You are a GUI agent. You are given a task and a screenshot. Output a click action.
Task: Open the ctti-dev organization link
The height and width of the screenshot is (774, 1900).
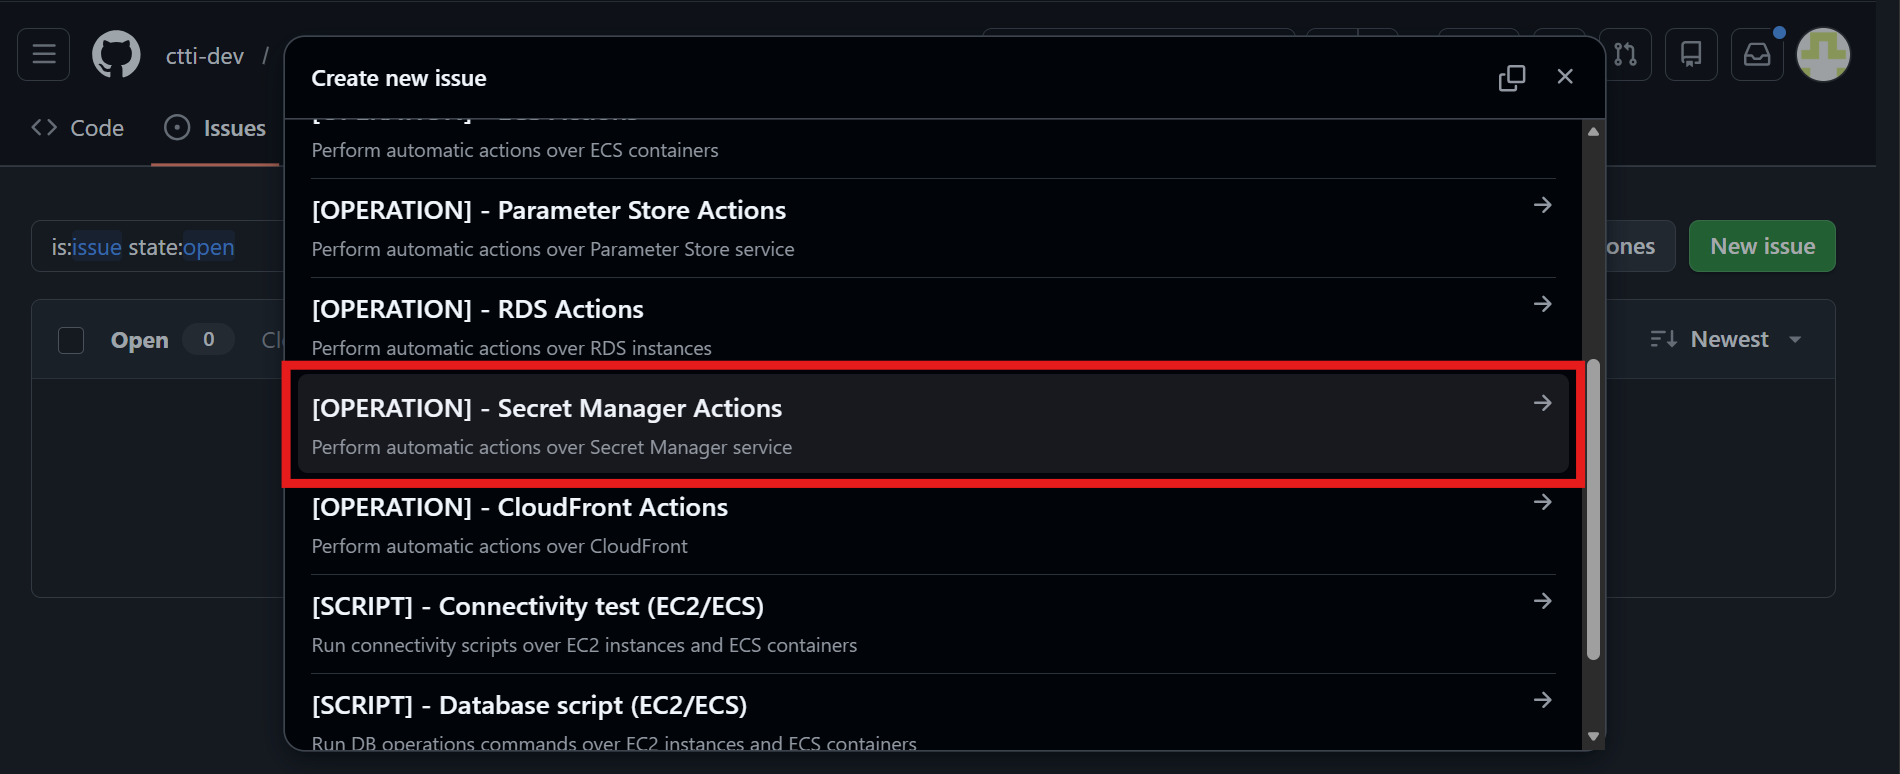[x=205, y=56]
